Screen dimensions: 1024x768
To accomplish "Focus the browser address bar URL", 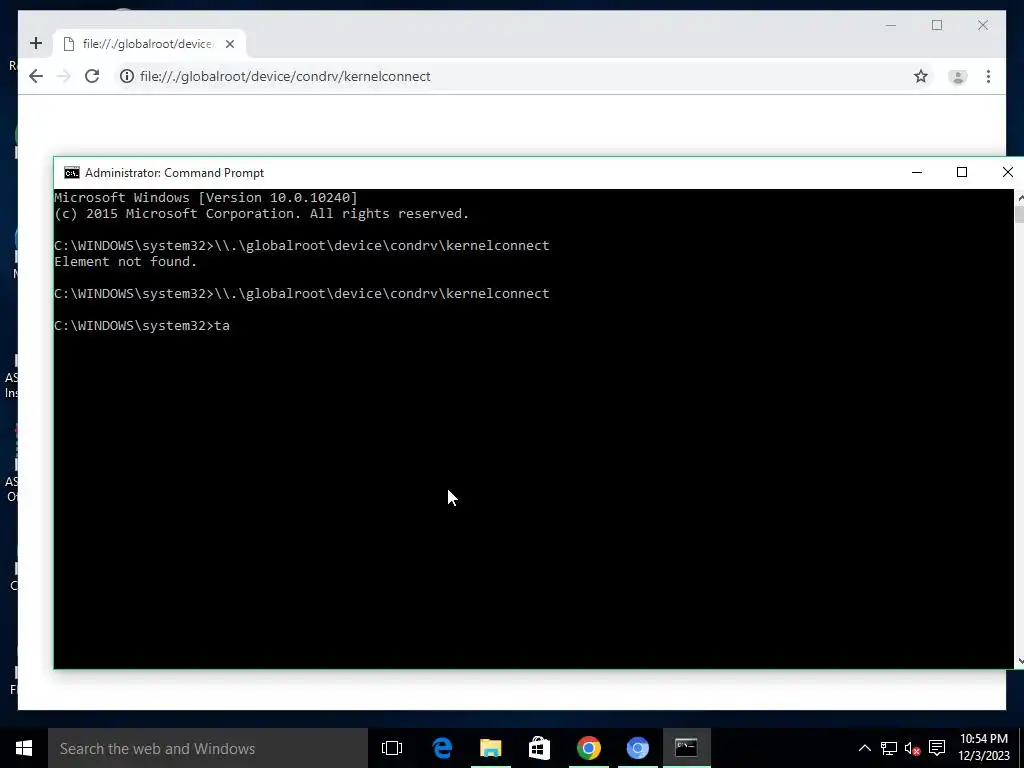I will (285, 76).
